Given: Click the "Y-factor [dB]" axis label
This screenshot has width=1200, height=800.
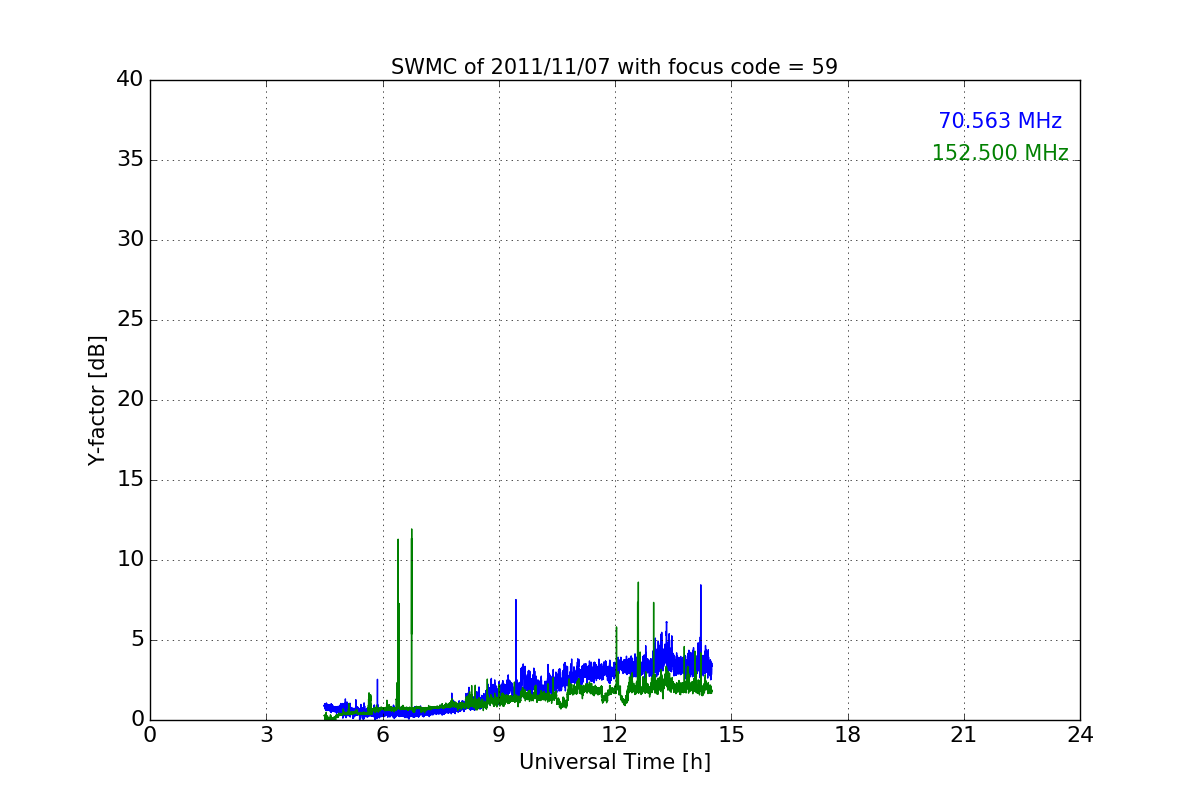Looking at the screenshot, I should (97, 400).
